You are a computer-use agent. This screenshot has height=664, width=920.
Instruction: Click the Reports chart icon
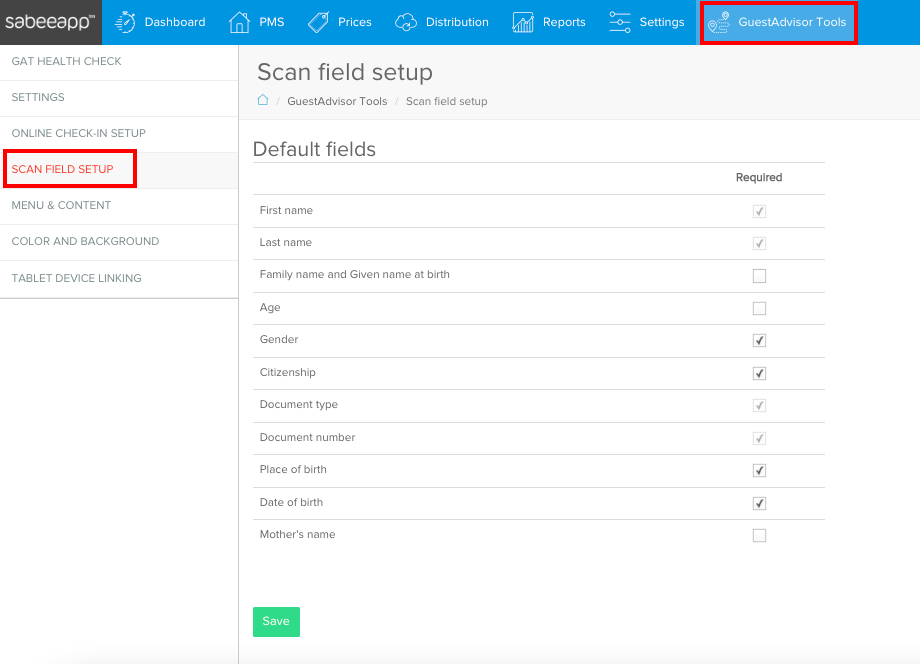pyautogui.click(x=521, y=21)
